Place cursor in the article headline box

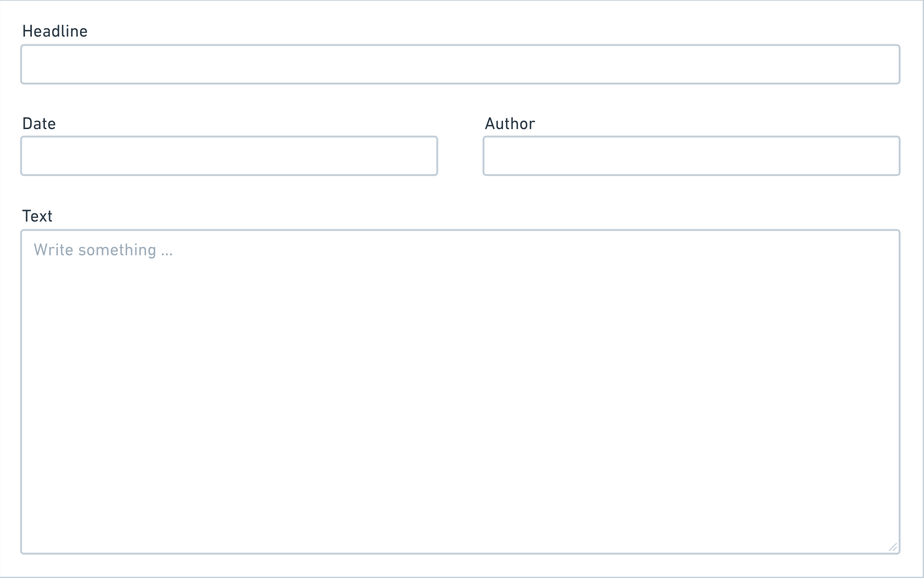(460, 64)
